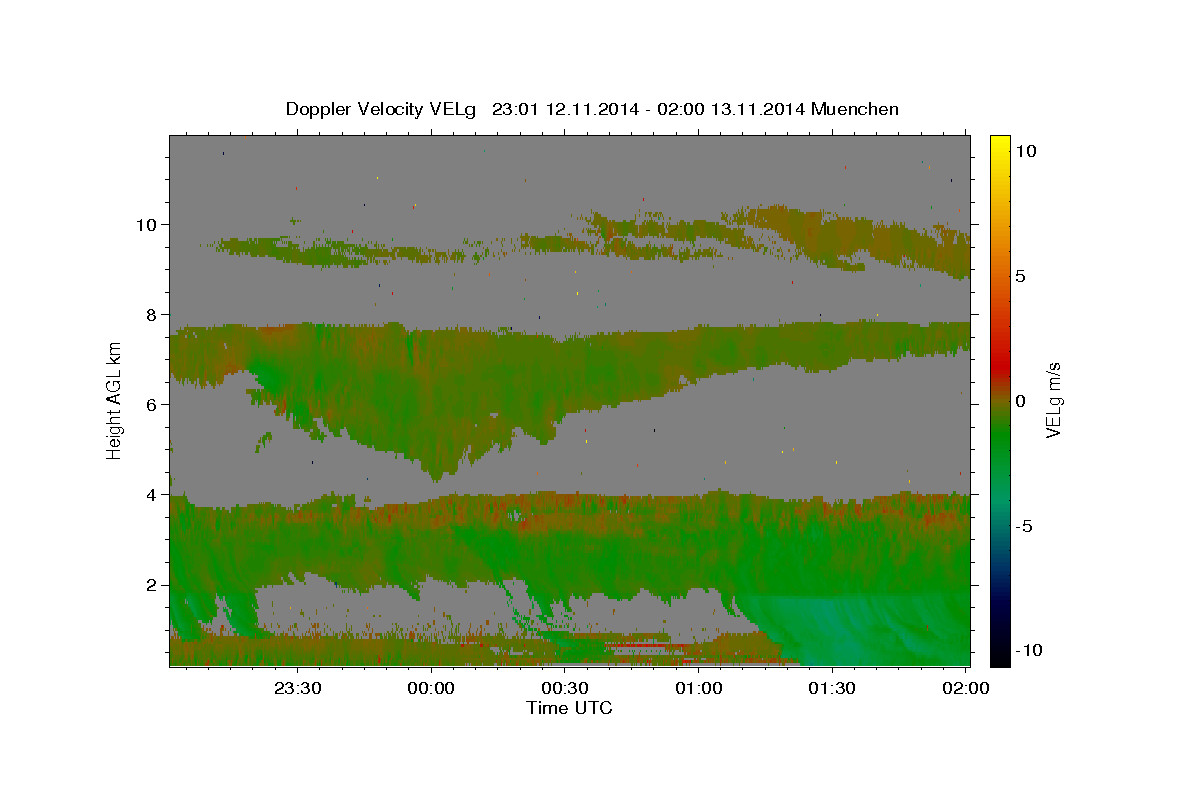Select the 00:30 time tick label

tap(566, 688)
